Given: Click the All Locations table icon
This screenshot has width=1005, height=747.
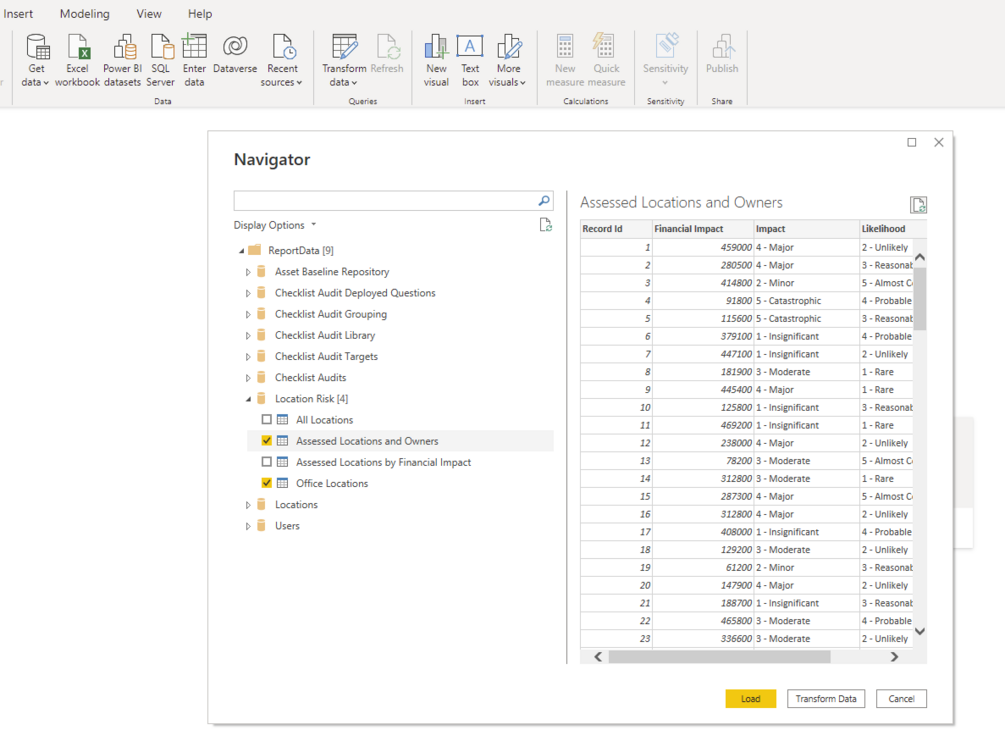Looking at the screenshot, I should [282, 419].
